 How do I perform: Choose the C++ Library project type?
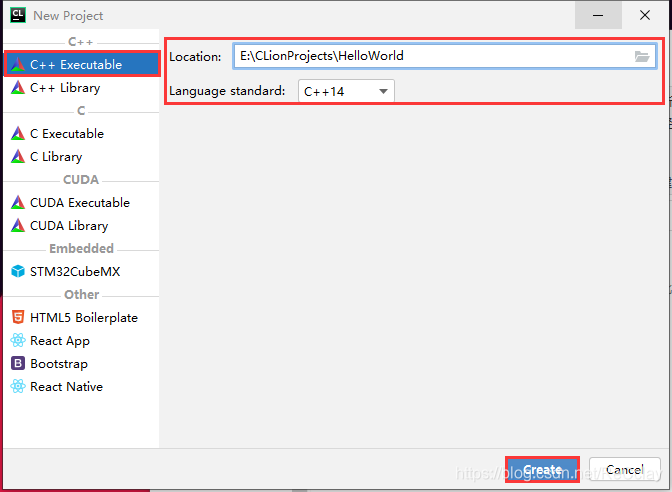pos(81,87)
